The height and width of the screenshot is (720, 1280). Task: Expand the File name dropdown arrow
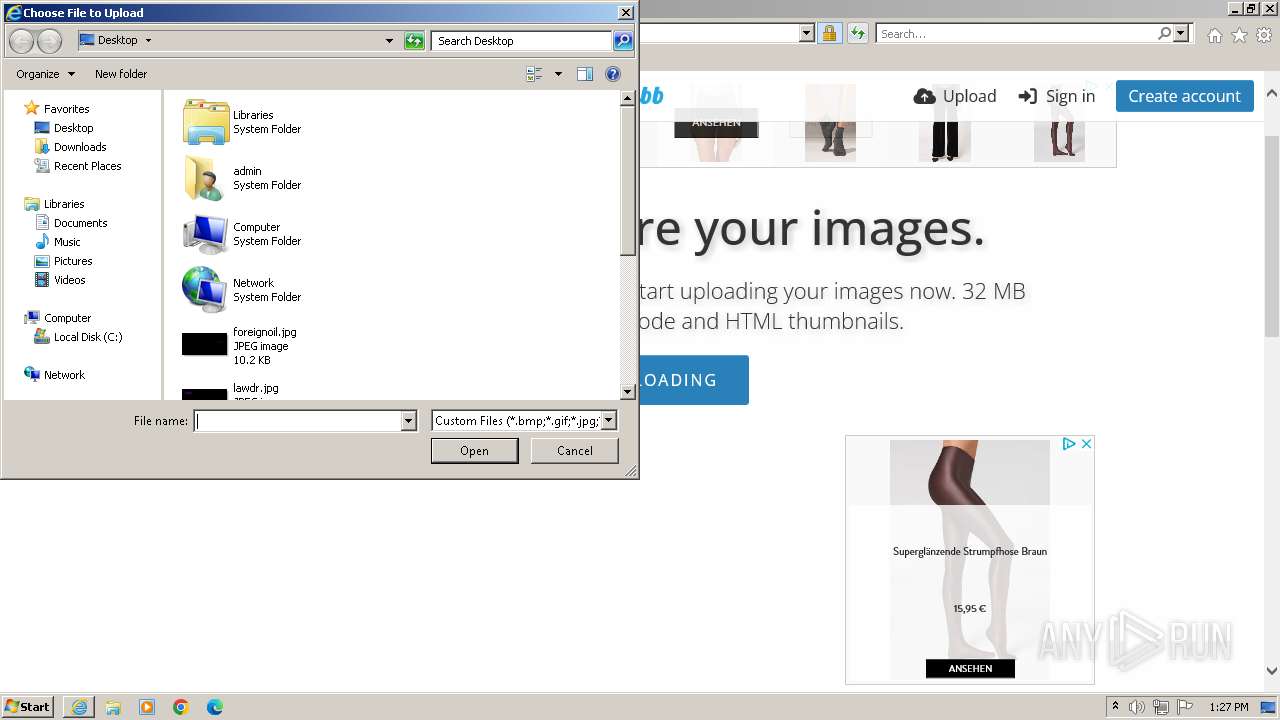pos(408,421)
